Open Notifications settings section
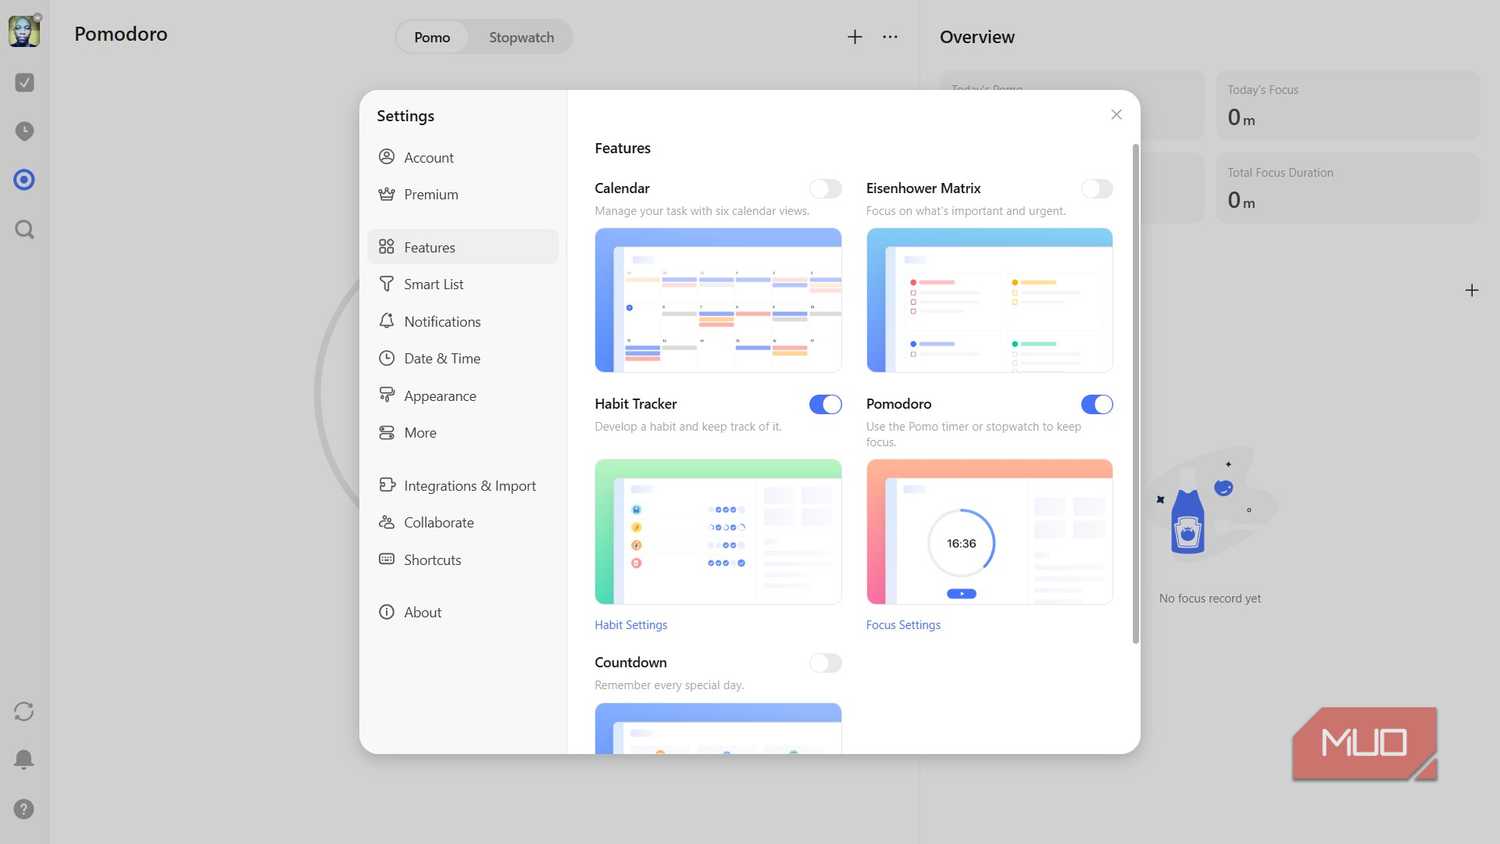The height and width of the screenshot is (844, 1500). 463,321
